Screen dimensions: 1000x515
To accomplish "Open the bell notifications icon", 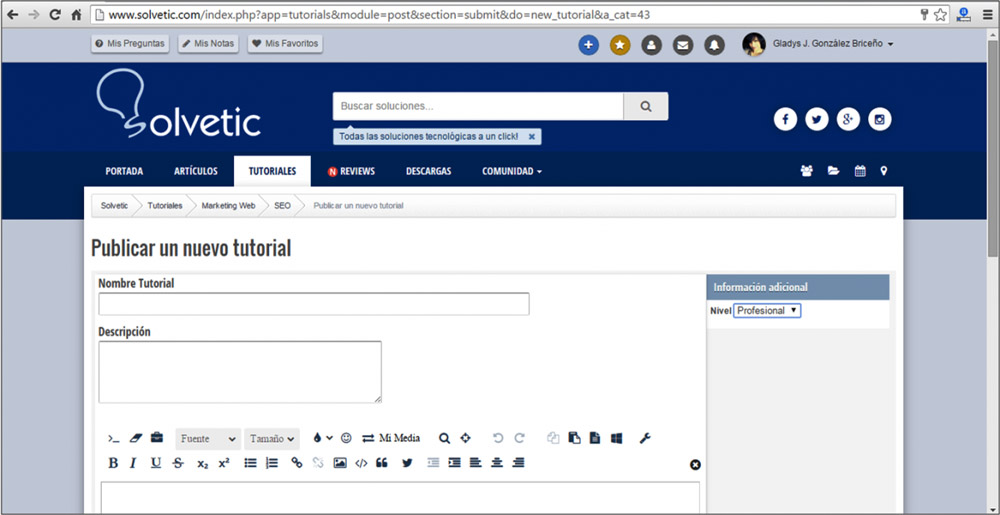I will 714,45.
